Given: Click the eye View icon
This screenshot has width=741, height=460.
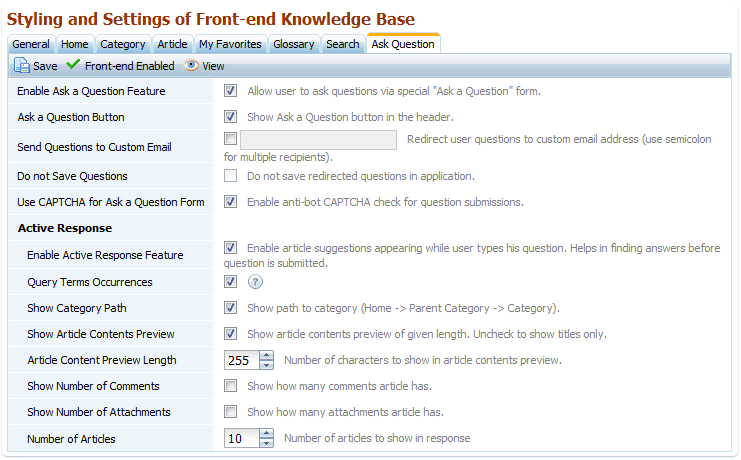Looking at the screenshot, I should pos(191,65).
